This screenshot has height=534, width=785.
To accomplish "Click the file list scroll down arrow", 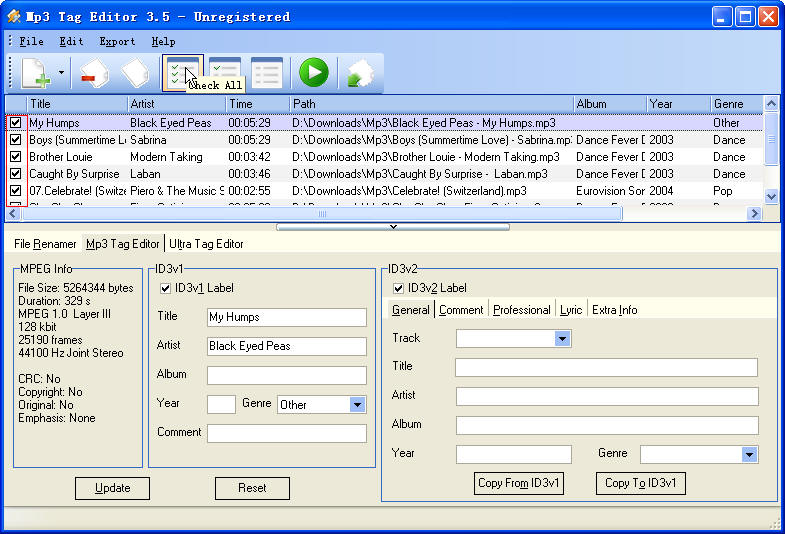I will (x=771, y=197).
